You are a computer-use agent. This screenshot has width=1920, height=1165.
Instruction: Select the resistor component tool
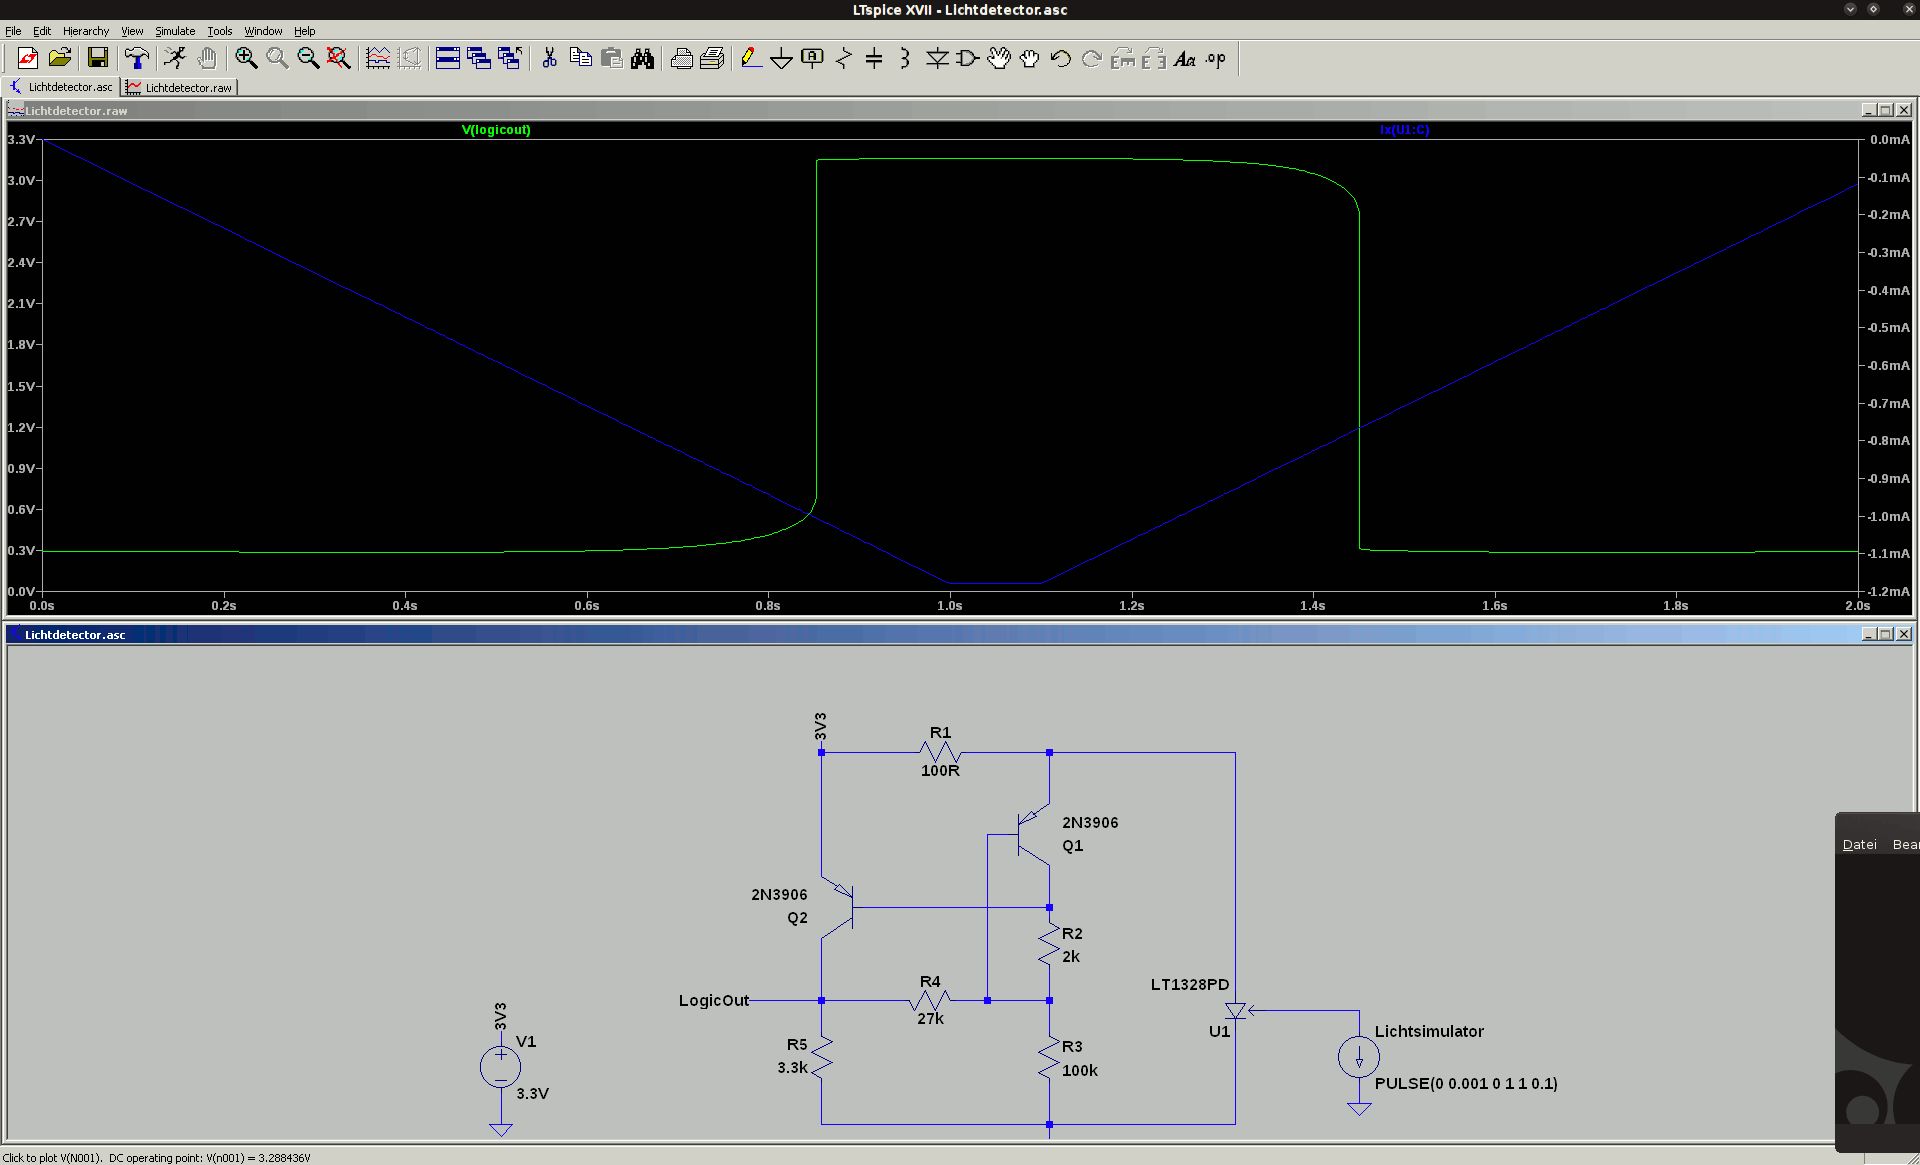[x=843, y=58]
